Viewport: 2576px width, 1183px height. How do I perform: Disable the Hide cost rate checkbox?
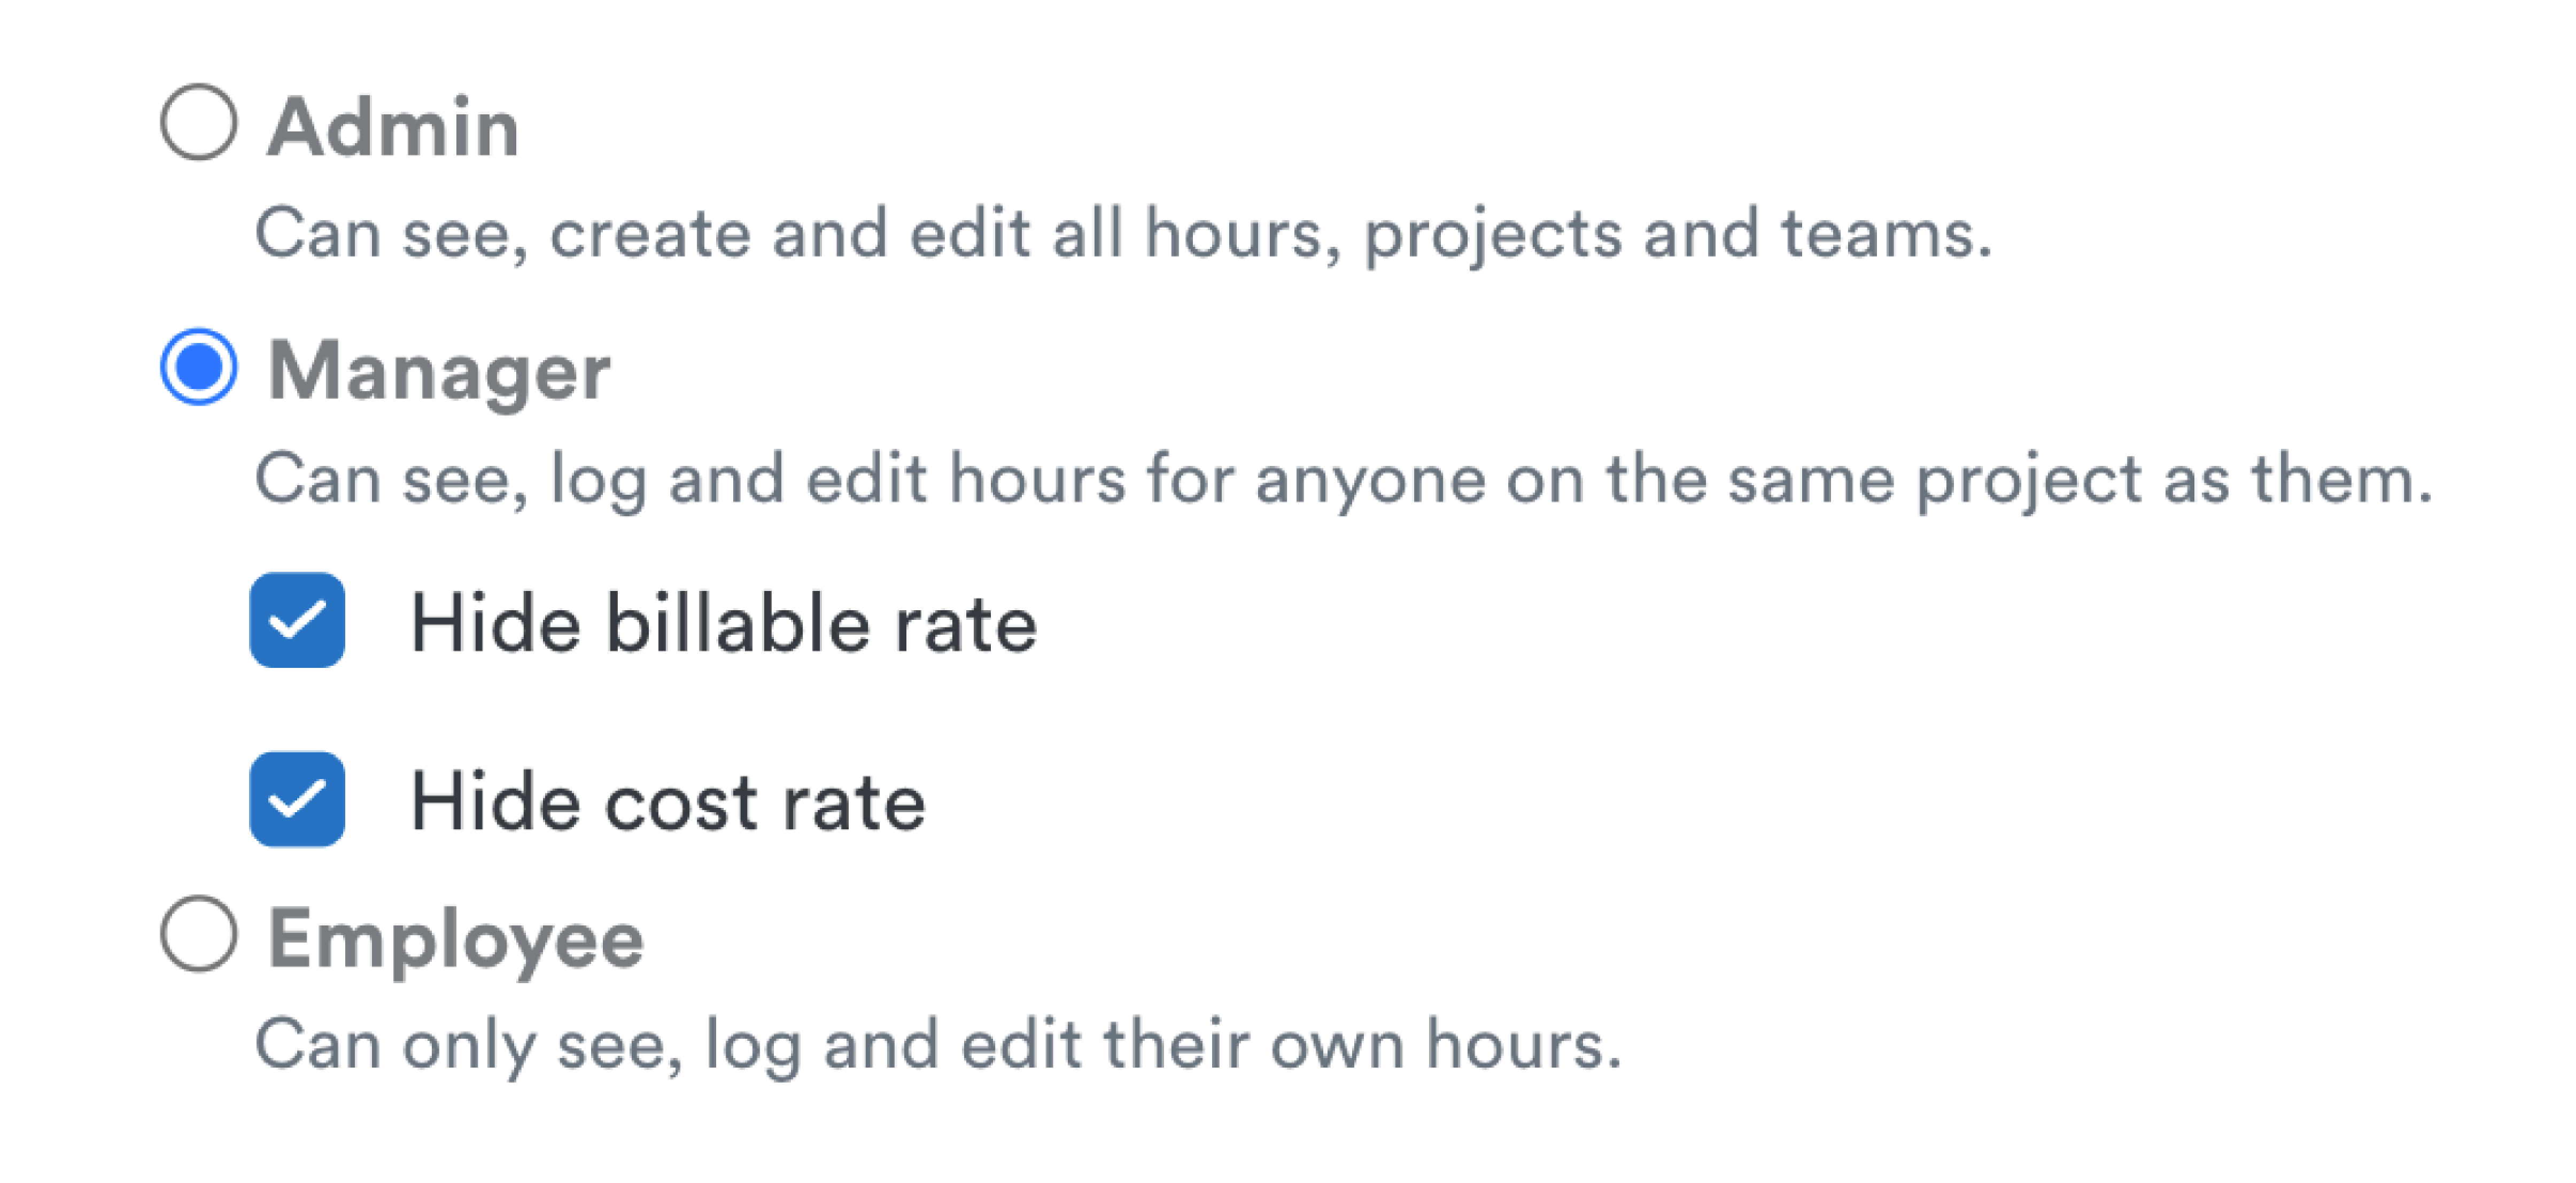tap(297, 799)
